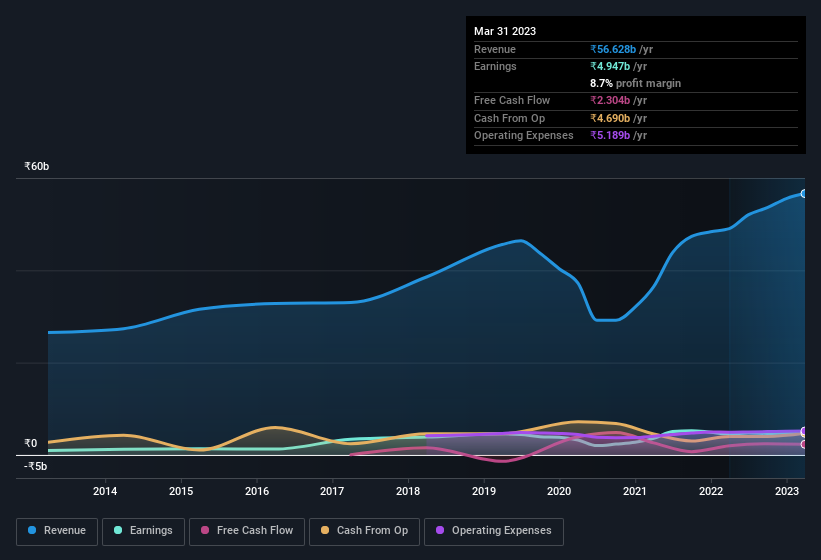The height and width of the screenshot is (560, 821).
Task: Click the blue Revenue endpoint marker
Action: [x=803, y=193]
